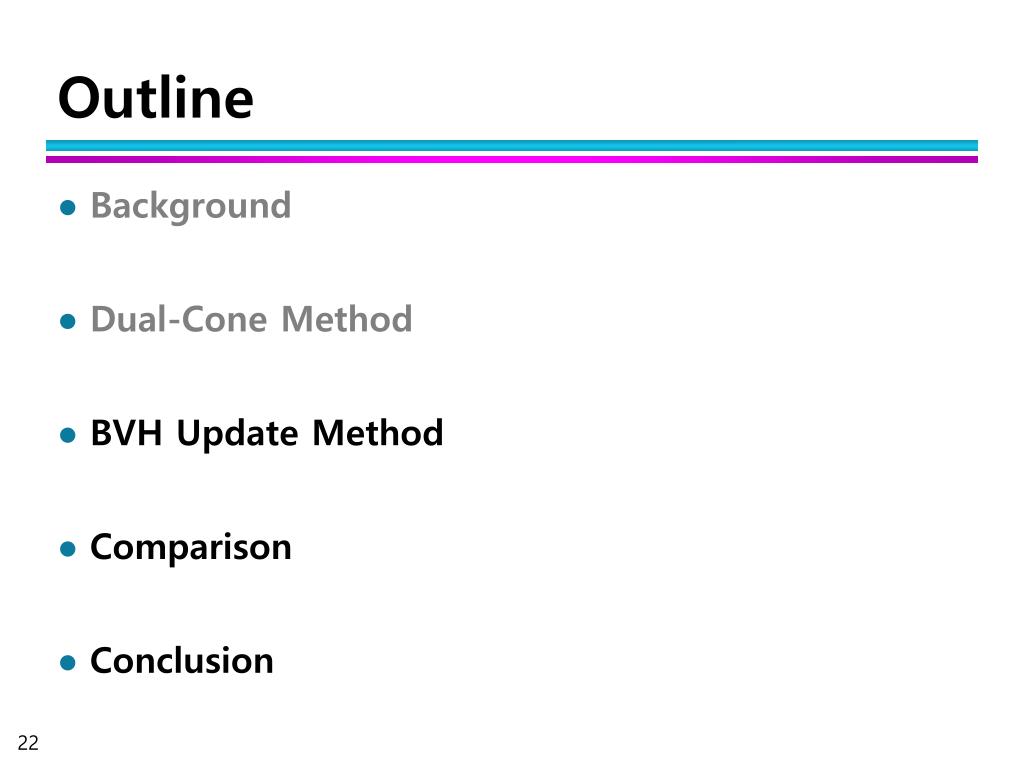Click the blue bullet beside Comparison
Screen dimensions: 1024x768
(x=68, y=549)
